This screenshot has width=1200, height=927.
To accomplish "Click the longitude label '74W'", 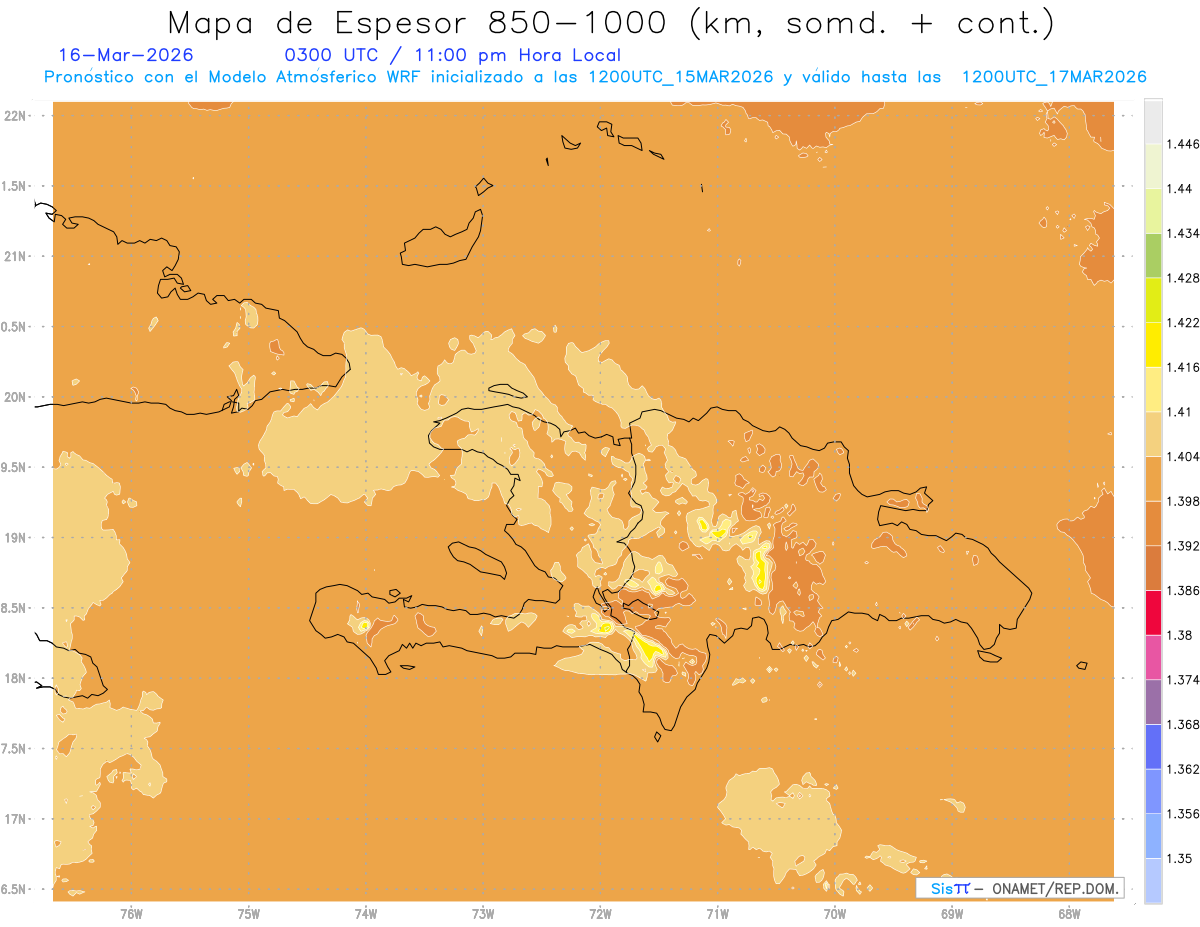I will point(366,913).
